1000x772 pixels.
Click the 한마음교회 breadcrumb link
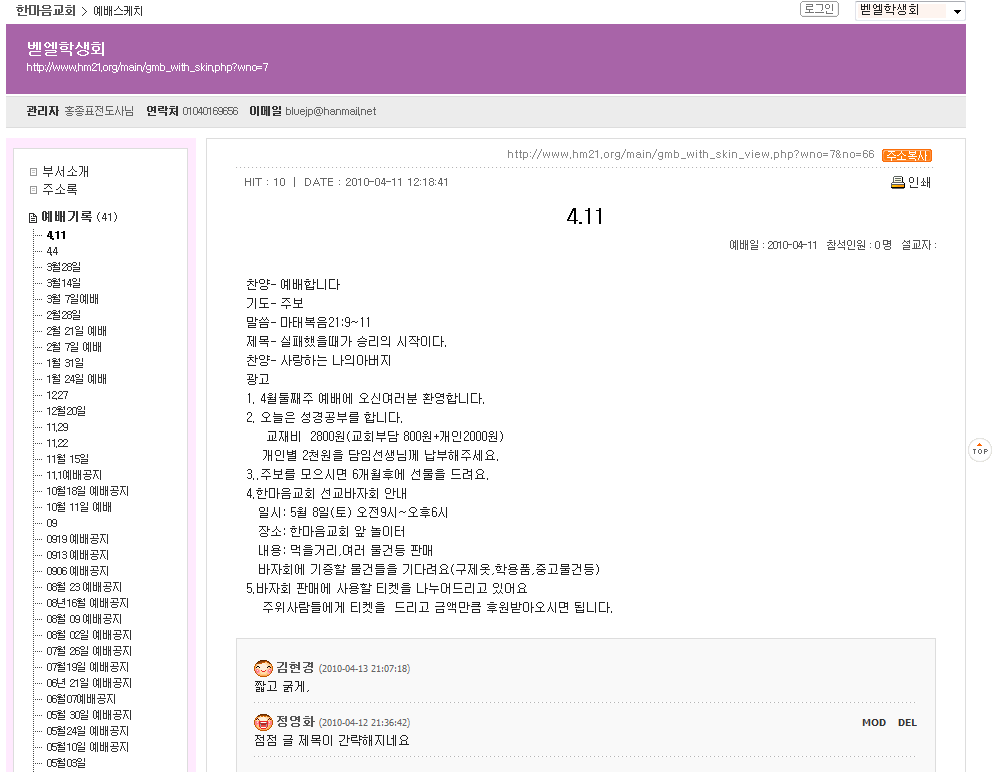coord(45,11)
